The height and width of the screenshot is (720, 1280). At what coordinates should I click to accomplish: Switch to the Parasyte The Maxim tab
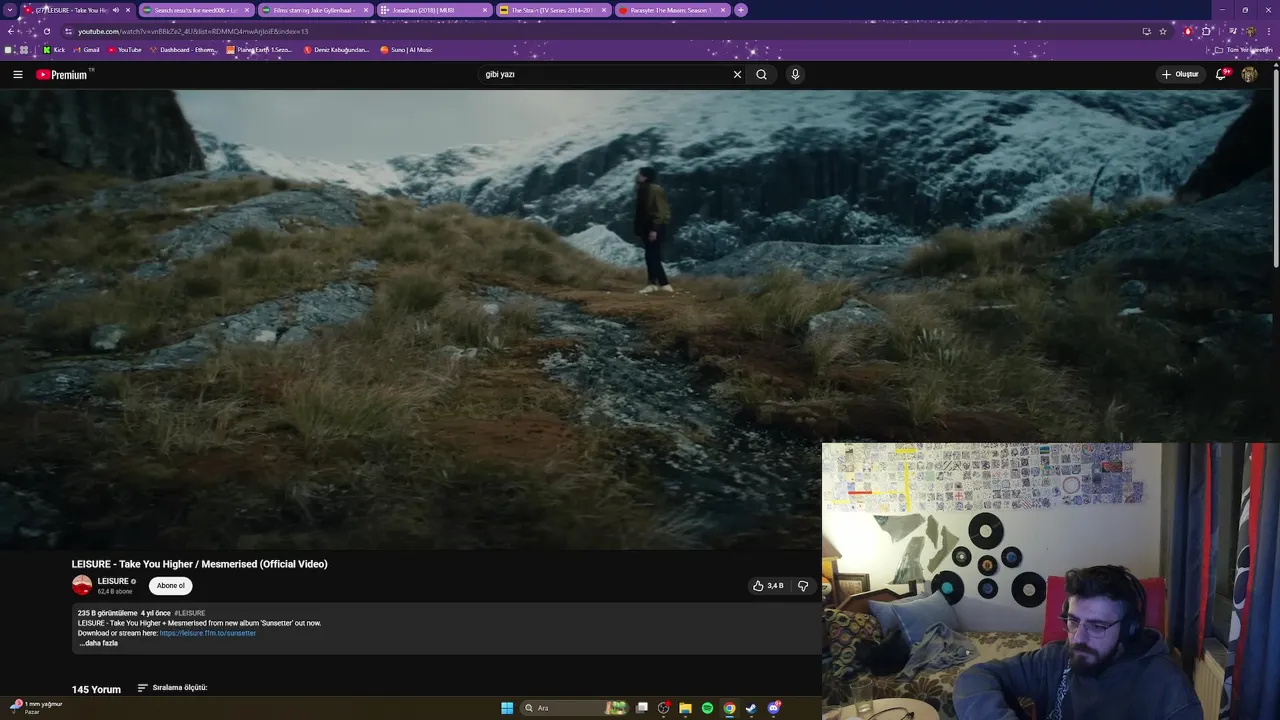click(x=671, y=10)
